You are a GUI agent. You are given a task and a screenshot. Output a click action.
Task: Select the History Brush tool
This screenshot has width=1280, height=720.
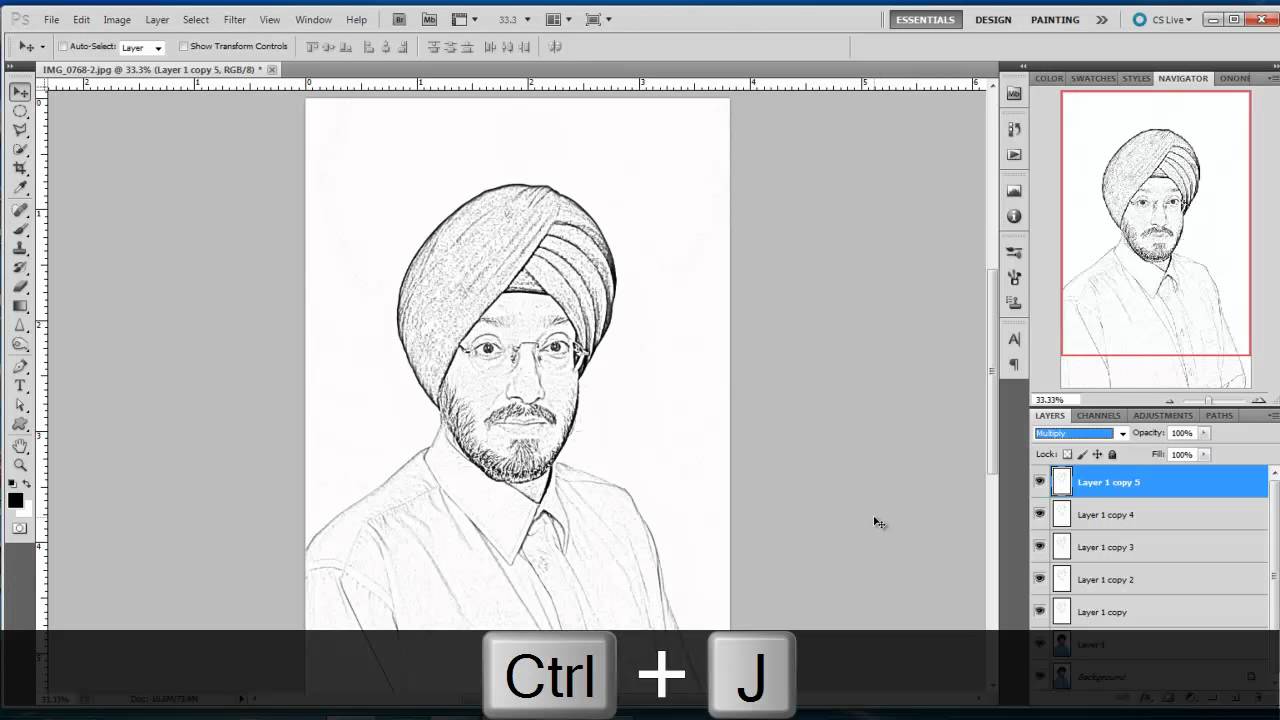point(20,267)
